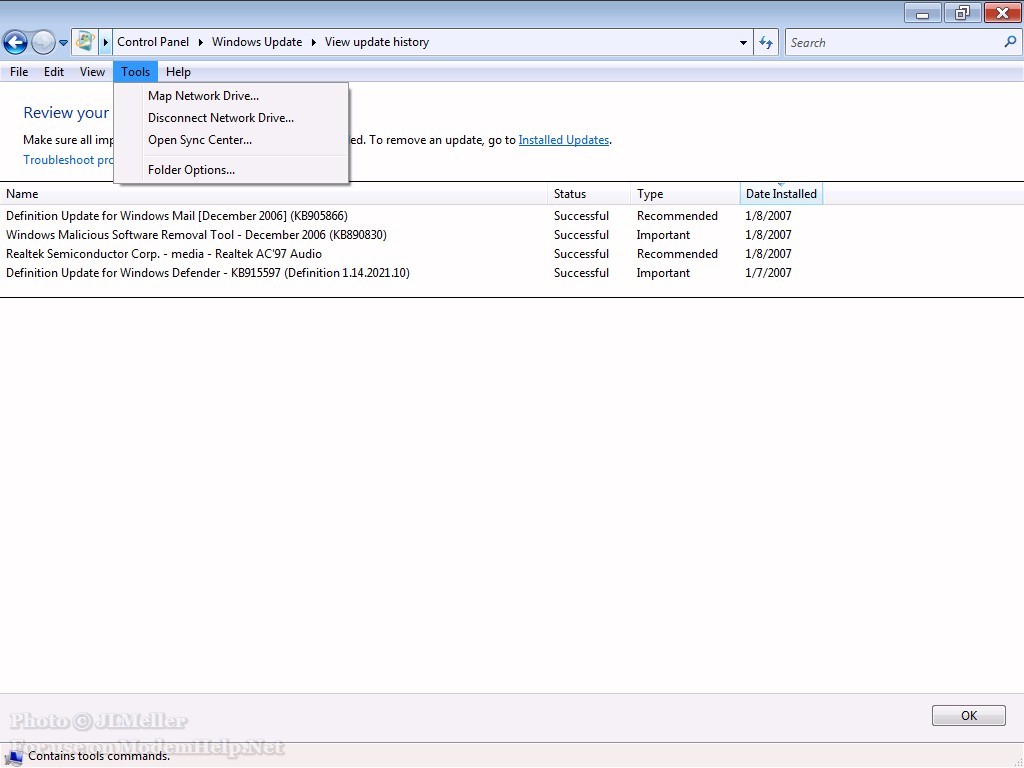Image resolution: width=1024 pixels, height=768 pixels.
Task: Sort by the Date Installed column header
Action: tap(781, 194)
